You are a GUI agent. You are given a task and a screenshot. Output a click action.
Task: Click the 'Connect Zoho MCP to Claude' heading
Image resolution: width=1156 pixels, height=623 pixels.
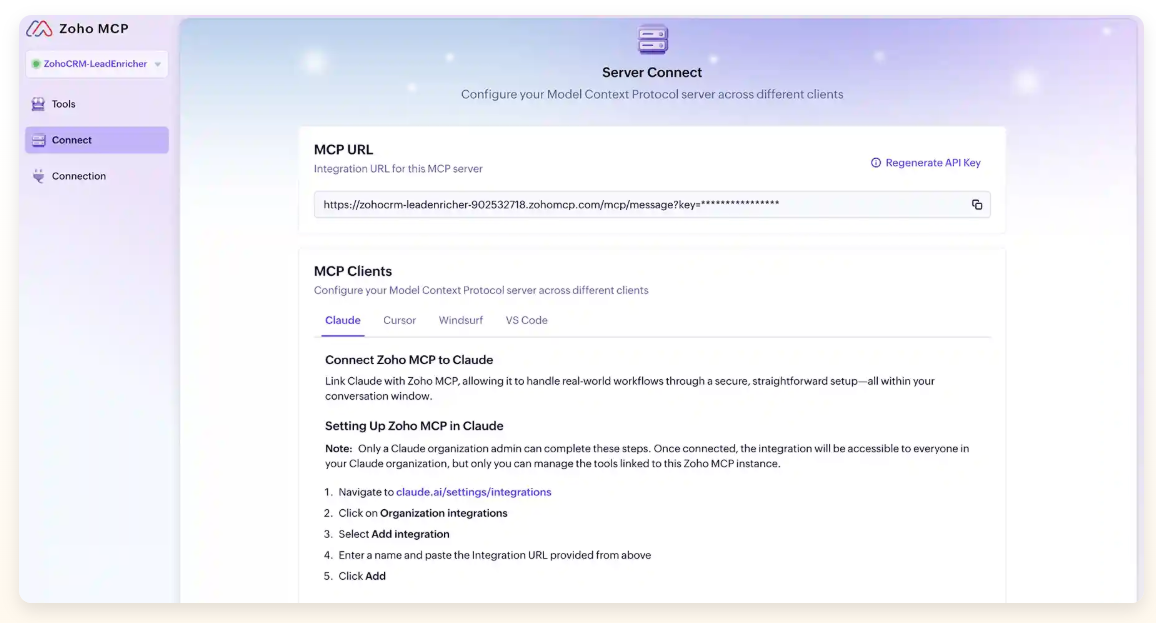tap(409, 360)
